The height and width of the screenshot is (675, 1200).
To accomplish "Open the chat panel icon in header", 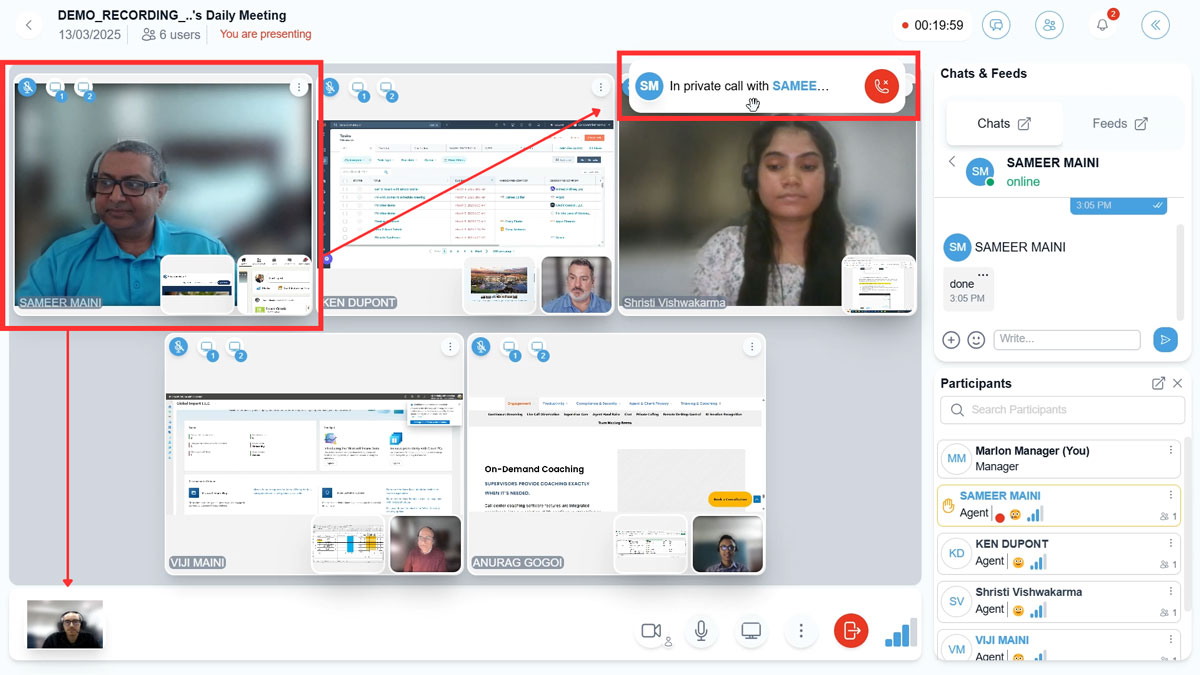I will 995,26.
